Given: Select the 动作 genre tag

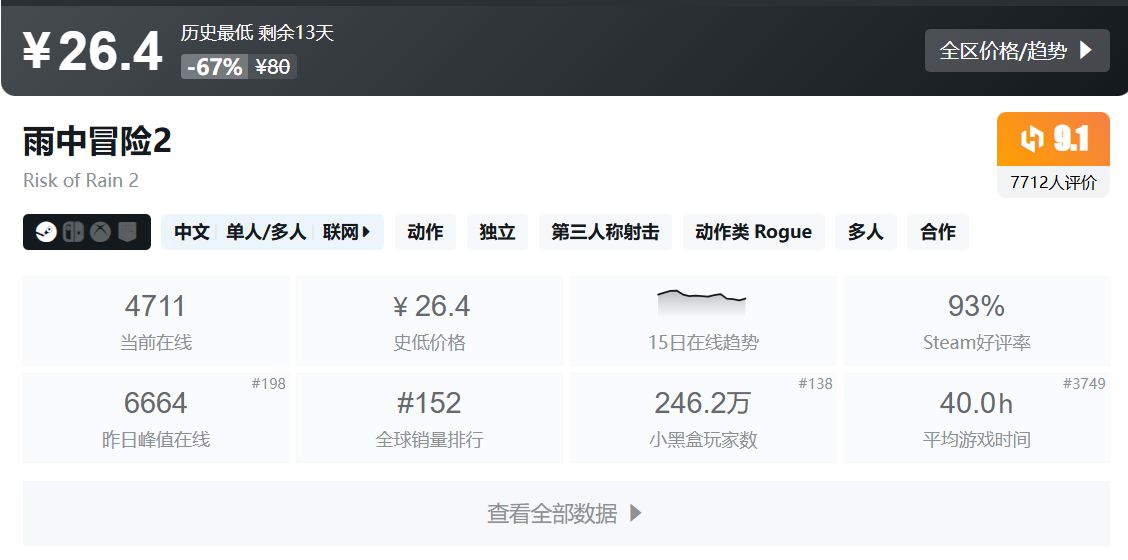Looking at the screenshot, I should pos(425,232).
